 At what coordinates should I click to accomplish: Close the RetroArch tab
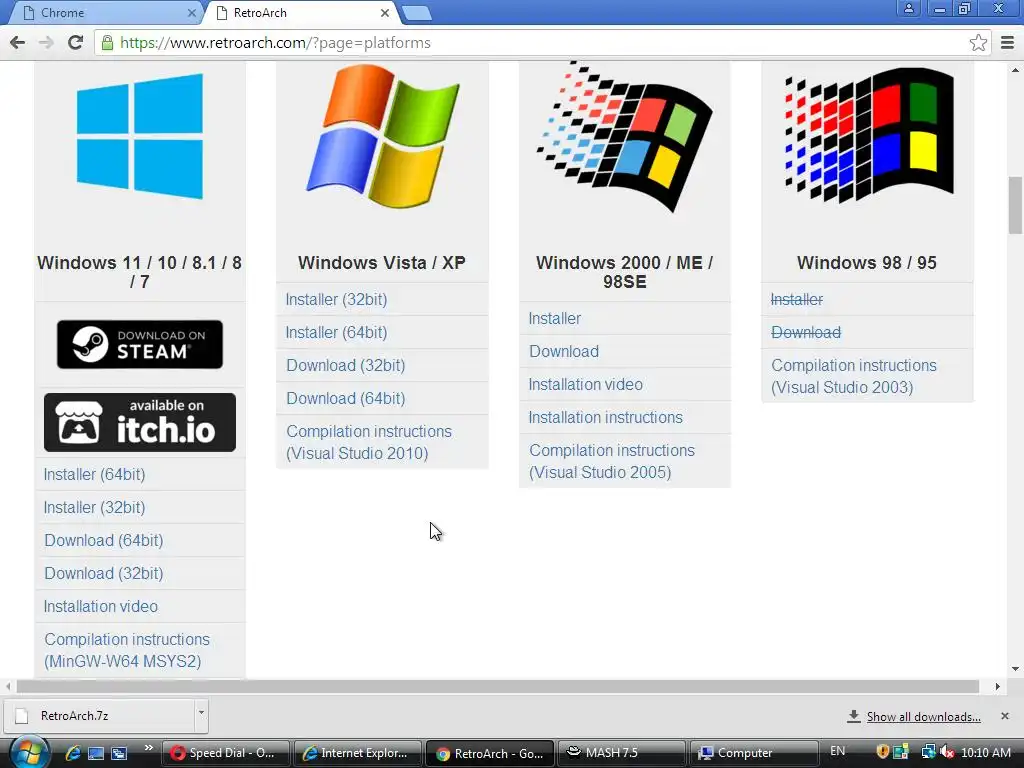(x=385, y=13)
